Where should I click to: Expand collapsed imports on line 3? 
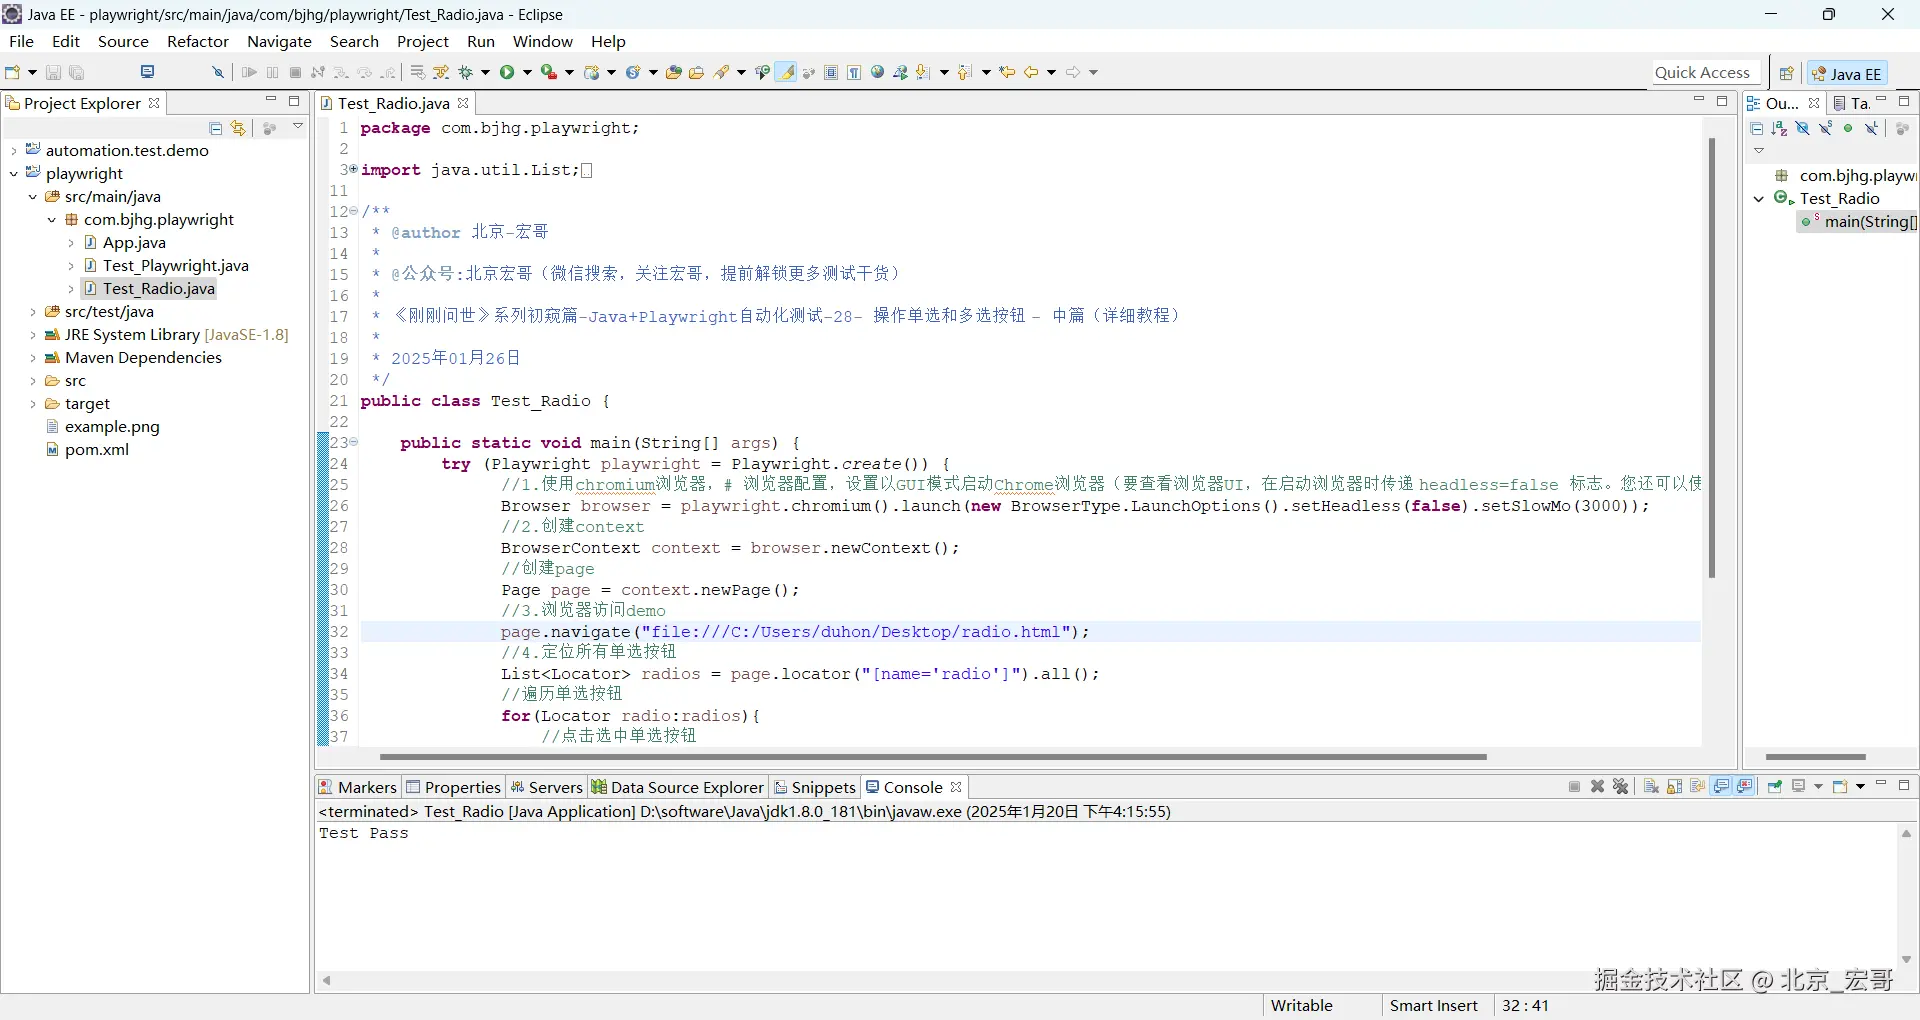coord(353,170)
